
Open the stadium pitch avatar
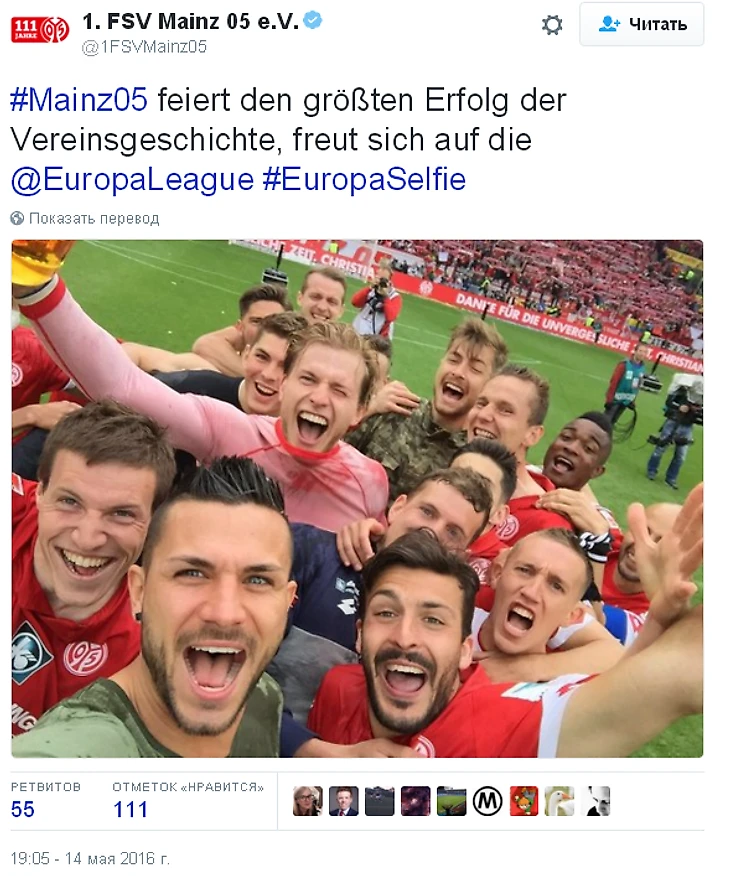[x=451, y=801]
